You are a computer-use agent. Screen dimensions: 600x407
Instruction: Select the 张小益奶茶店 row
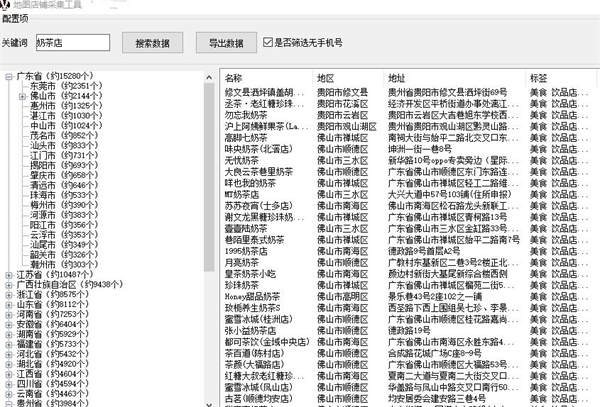tap(408, 330)
